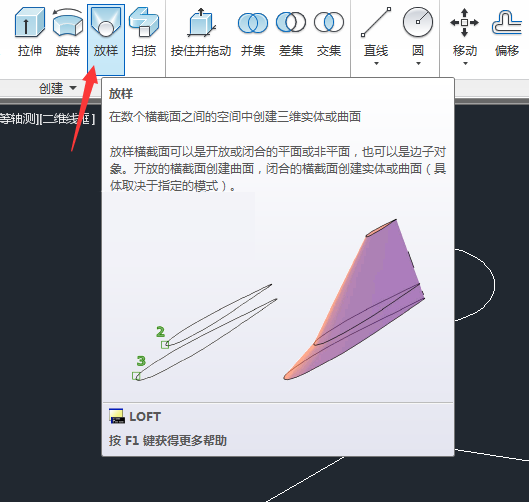The height and width of the screenshot is (502, 529).
Task: Select the 偏移 (Offset) tool
Action: pyautogui.click(x=507, y=32)
